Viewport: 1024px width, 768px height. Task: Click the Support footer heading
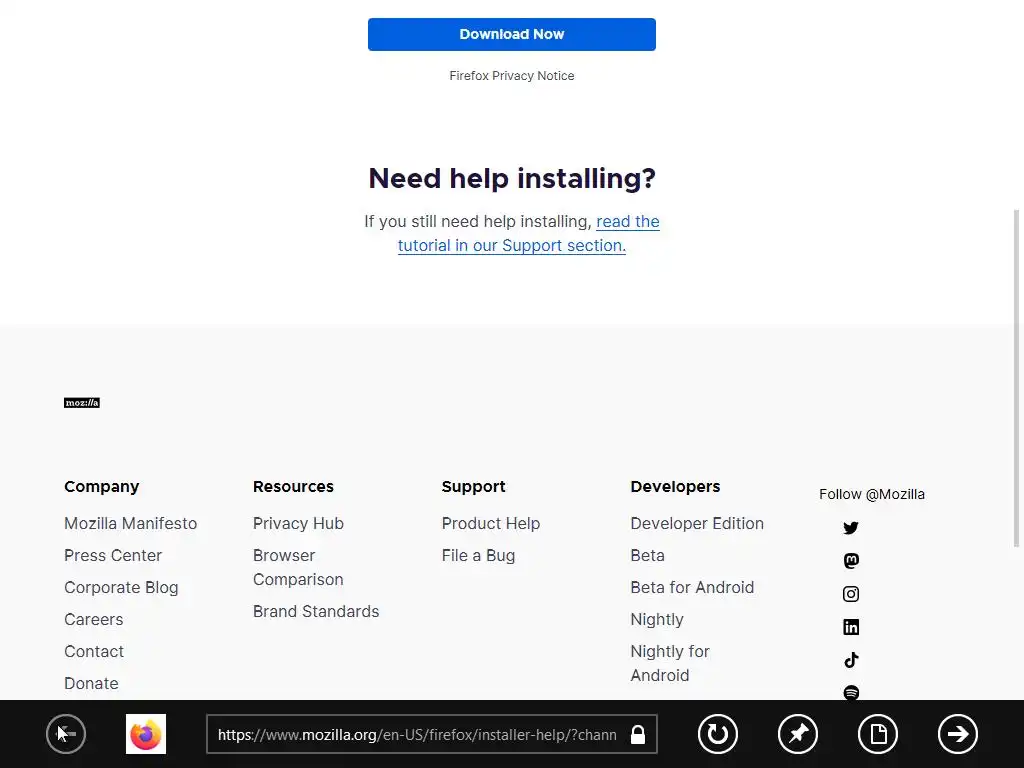click(x=473, y=487)
